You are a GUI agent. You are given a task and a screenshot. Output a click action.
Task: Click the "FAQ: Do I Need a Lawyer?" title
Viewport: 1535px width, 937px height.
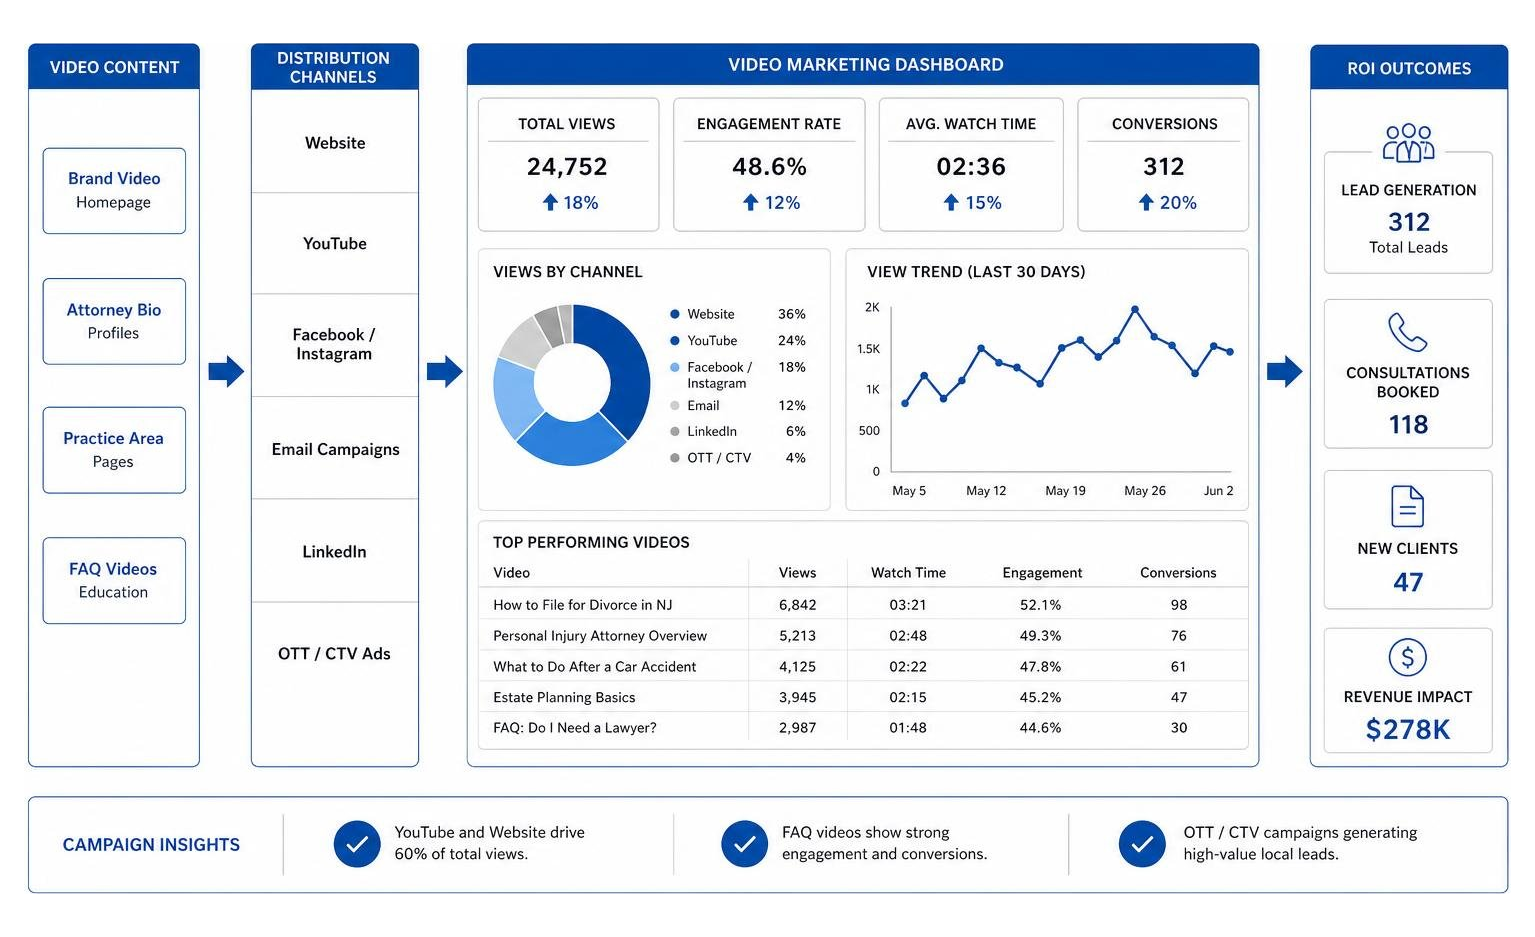pos(575,728)
